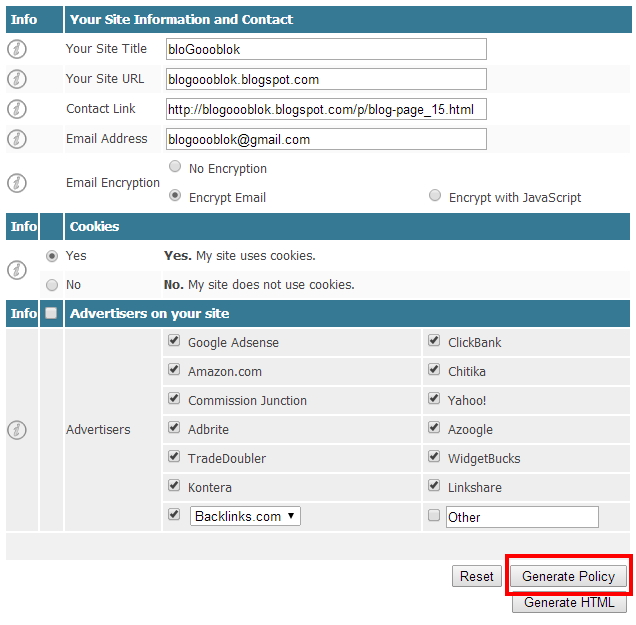The image size is (636, 625).
Task: Choose Encrypt with JavaScript radio option
Action: click(x=435, y=195)
